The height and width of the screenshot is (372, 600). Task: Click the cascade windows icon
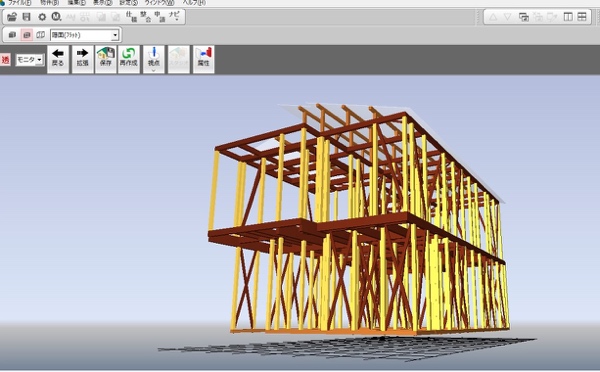(523, 17)
